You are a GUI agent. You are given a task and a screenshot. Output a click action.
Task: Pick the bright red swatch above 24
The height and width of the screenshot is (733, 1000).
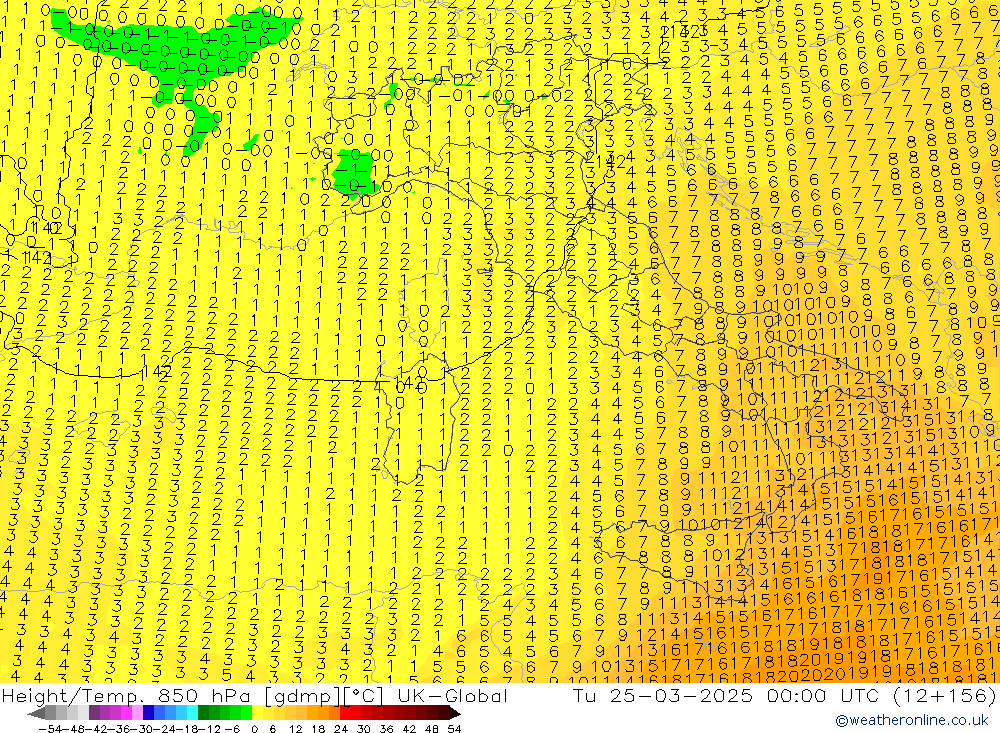click(x=345, y=713)
